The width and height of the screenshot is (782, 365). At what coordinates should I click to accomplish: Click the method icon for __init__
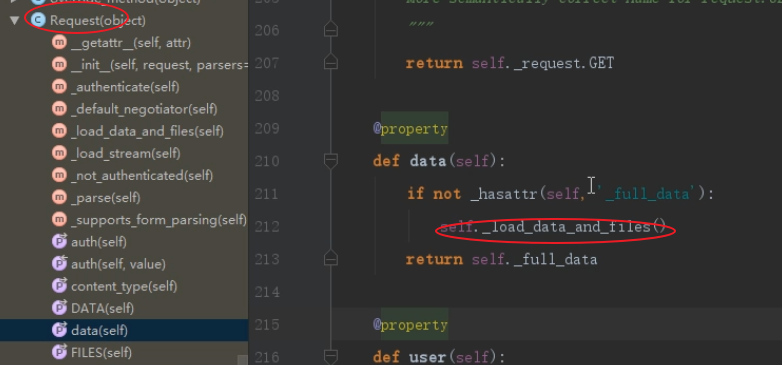pos(59,65)
